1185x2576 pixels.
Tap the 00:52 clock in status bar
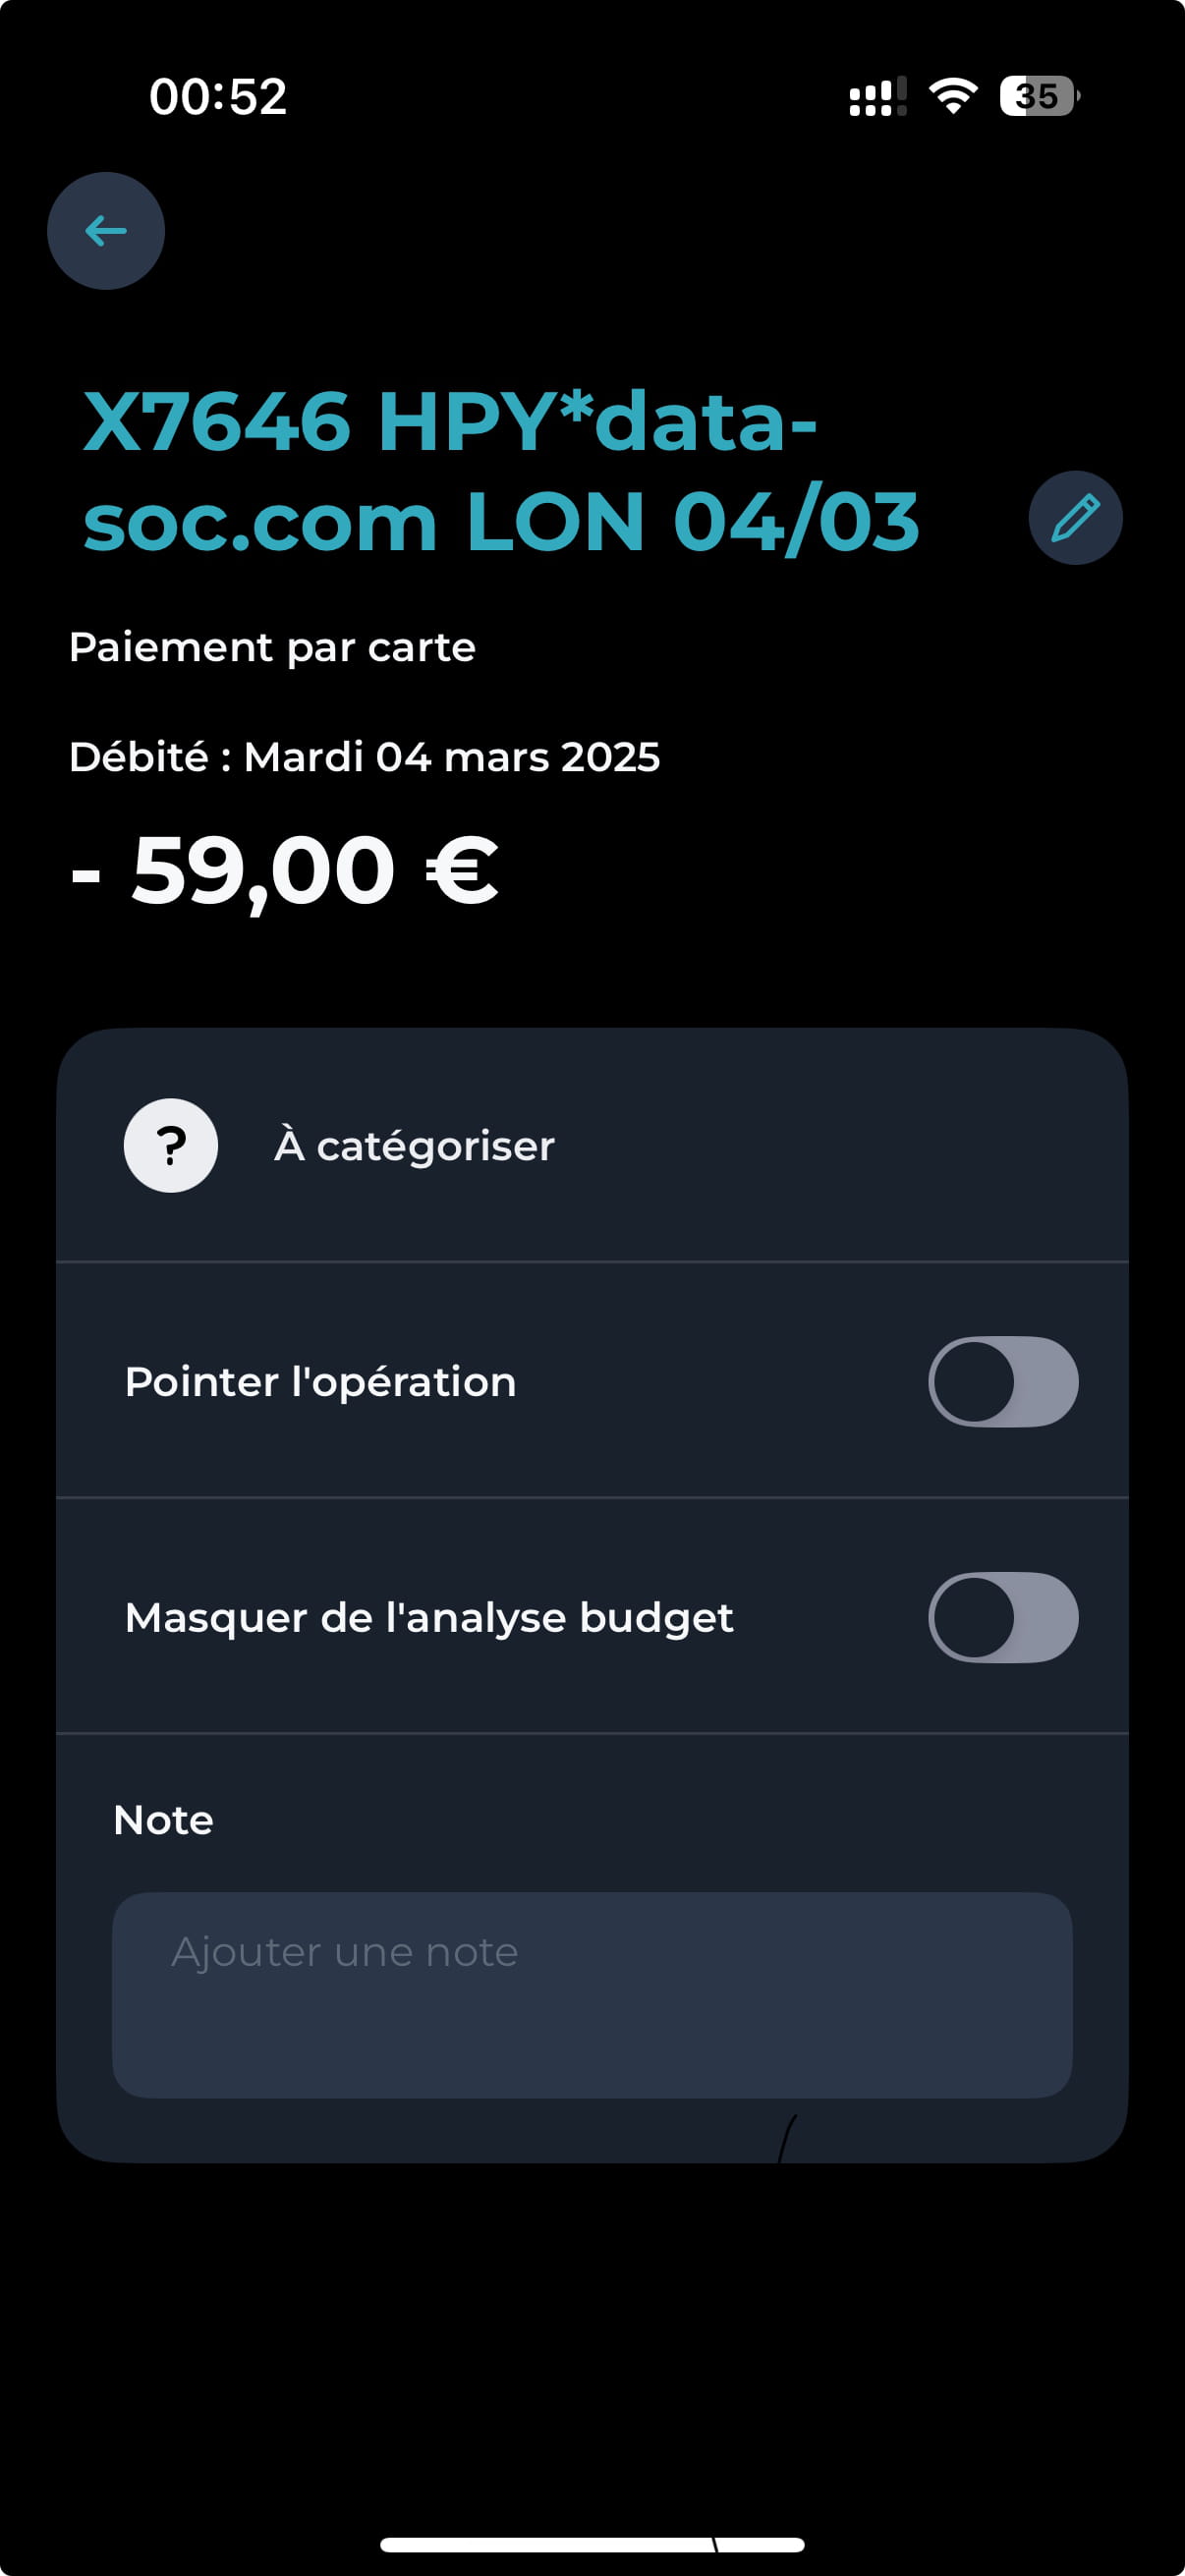(x=218, y=97)
